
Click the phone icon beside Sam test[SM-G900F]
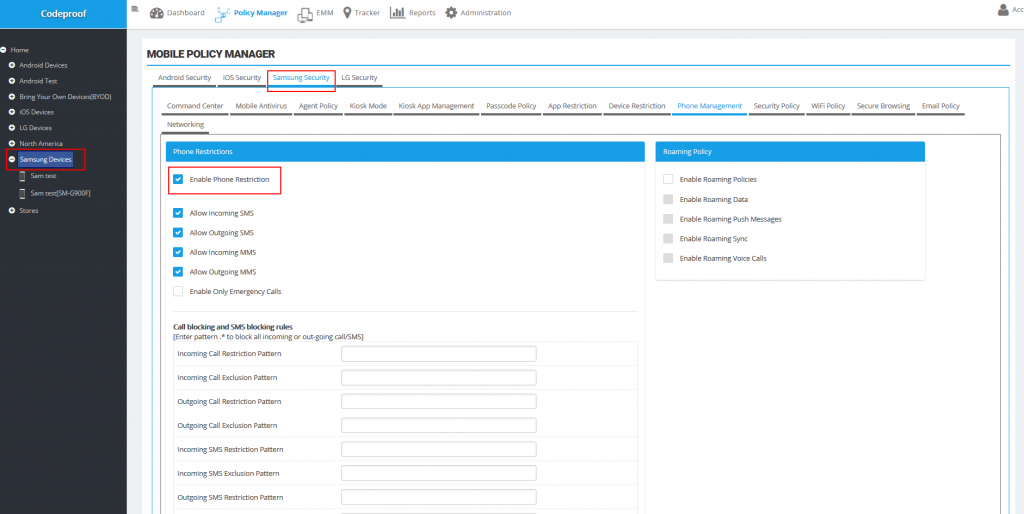coord(22,193)
